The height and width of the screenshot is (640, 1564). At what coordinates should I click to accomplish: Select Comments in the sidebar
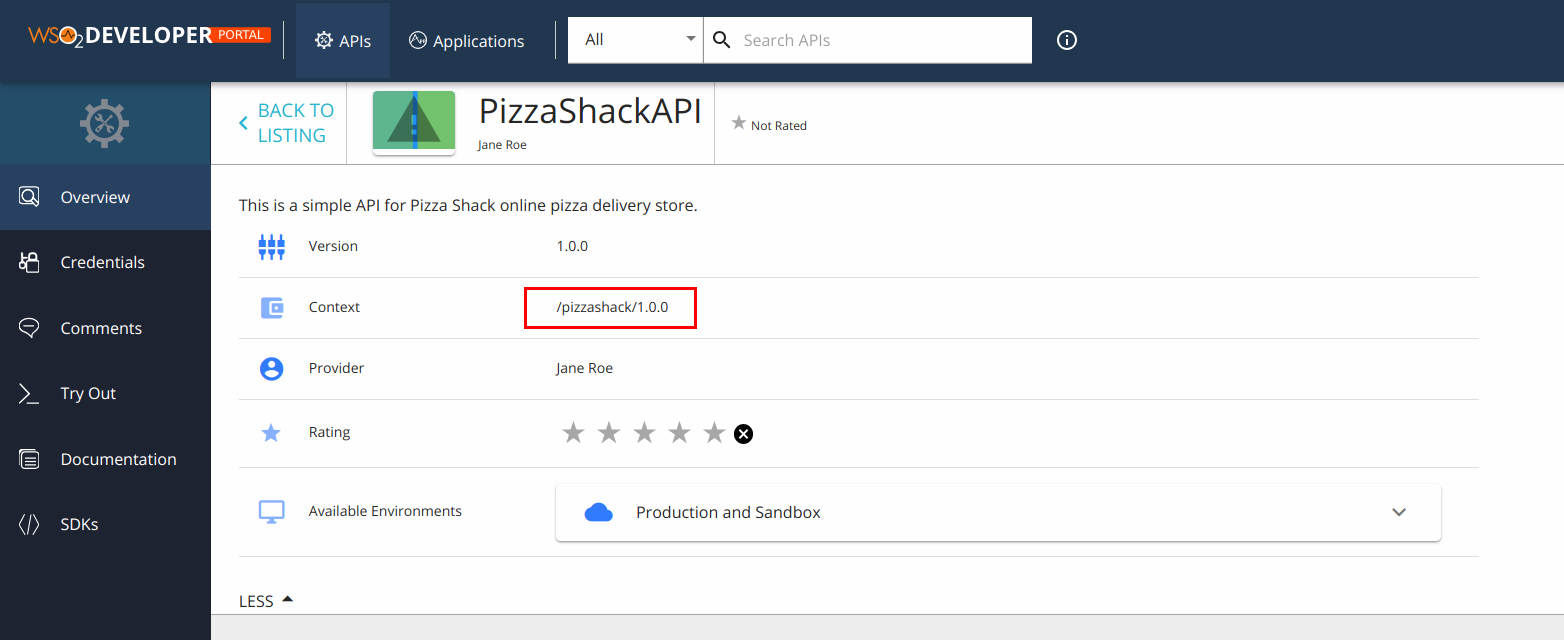[x=105, y=328]
